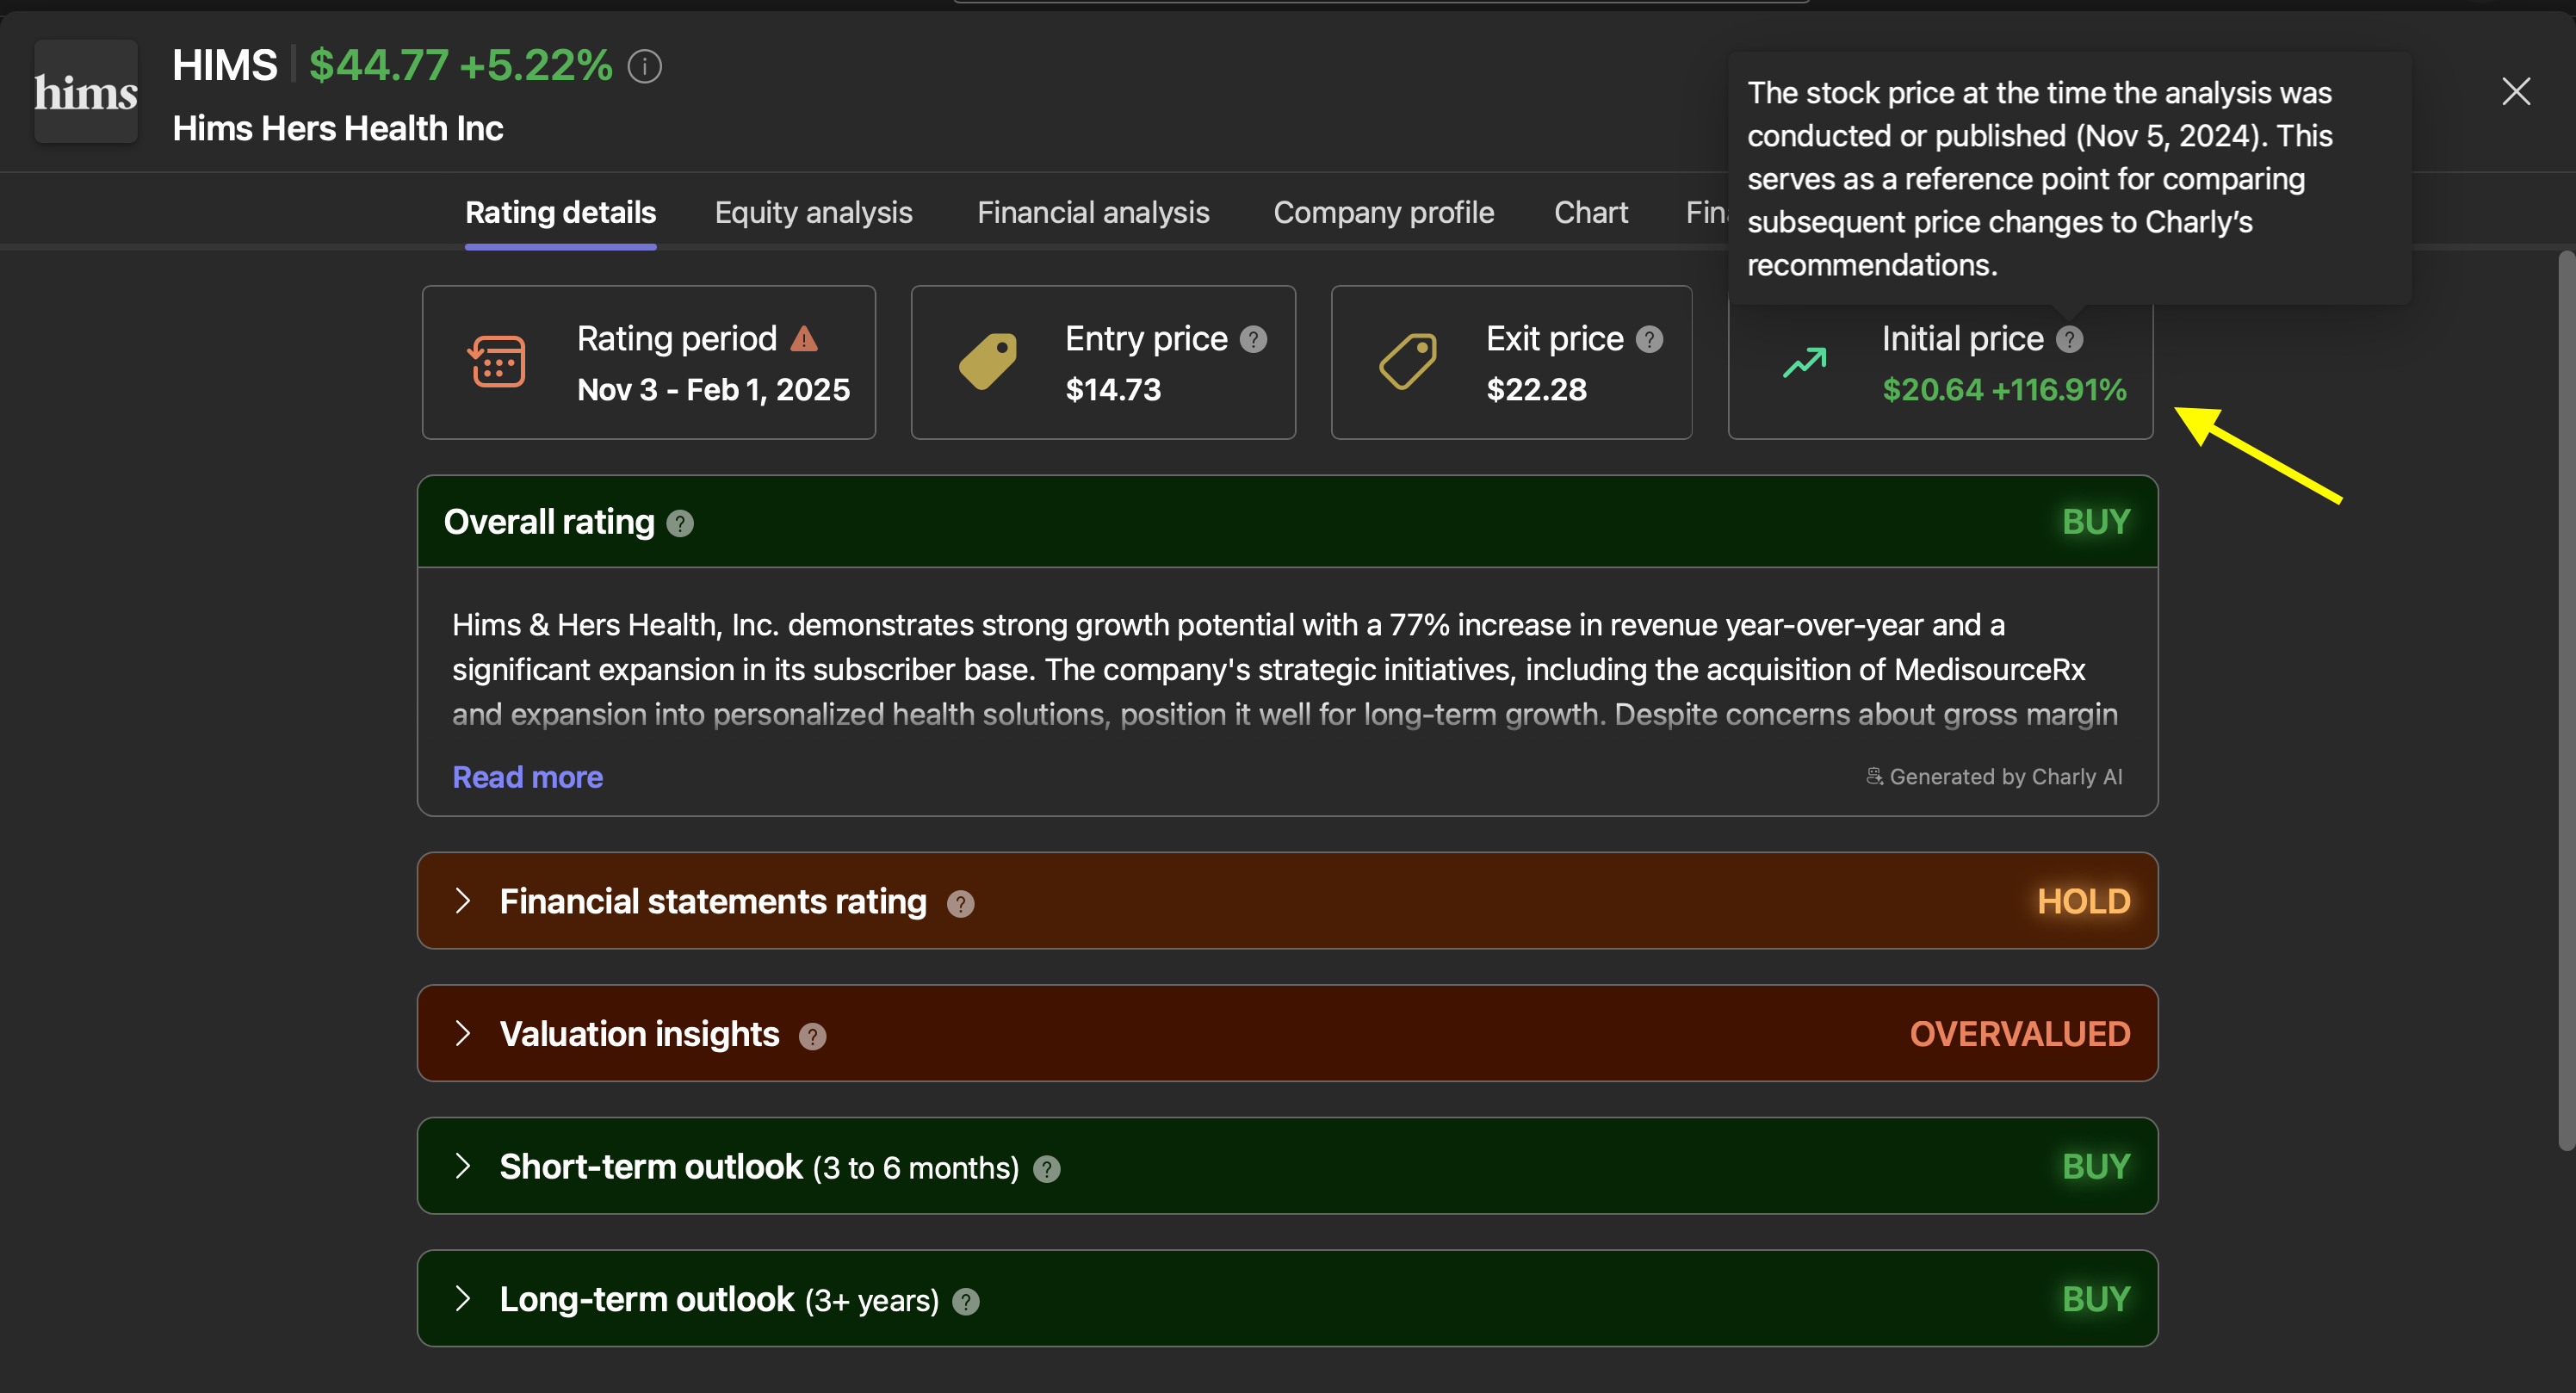Close the HIMS details panel
2576x1393 pixels.
[x=2515, y=92]
